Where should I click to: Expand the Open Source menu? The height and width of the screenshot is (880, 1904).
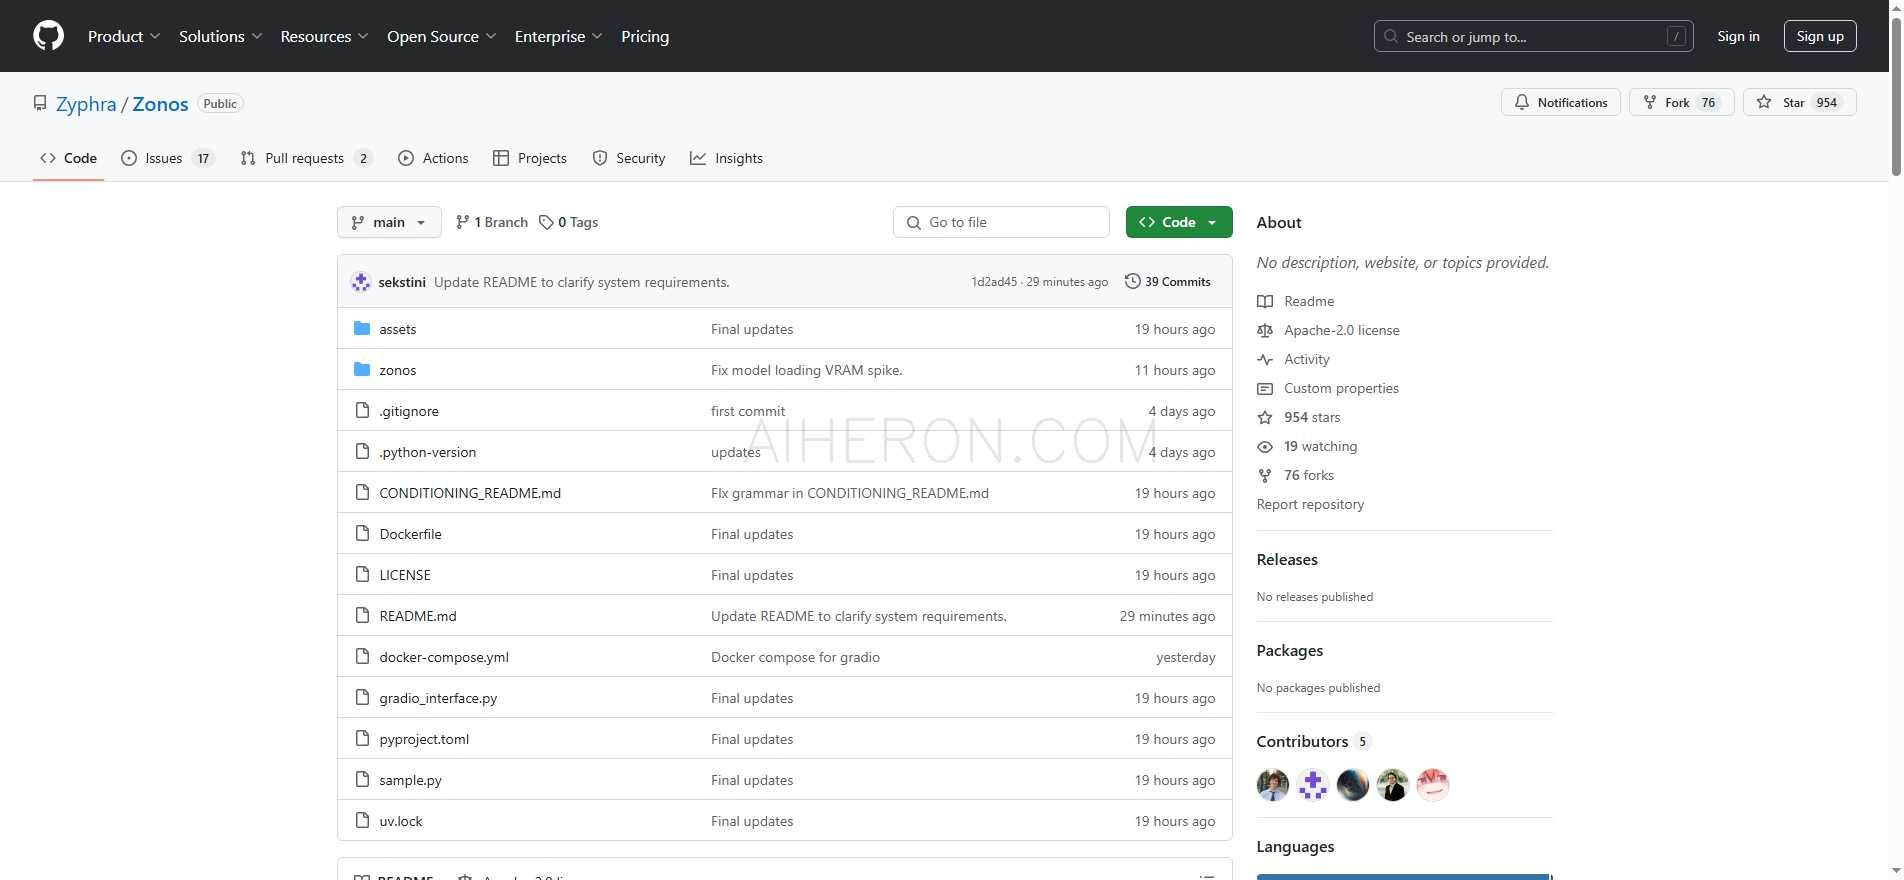click(x=441, y=36)
